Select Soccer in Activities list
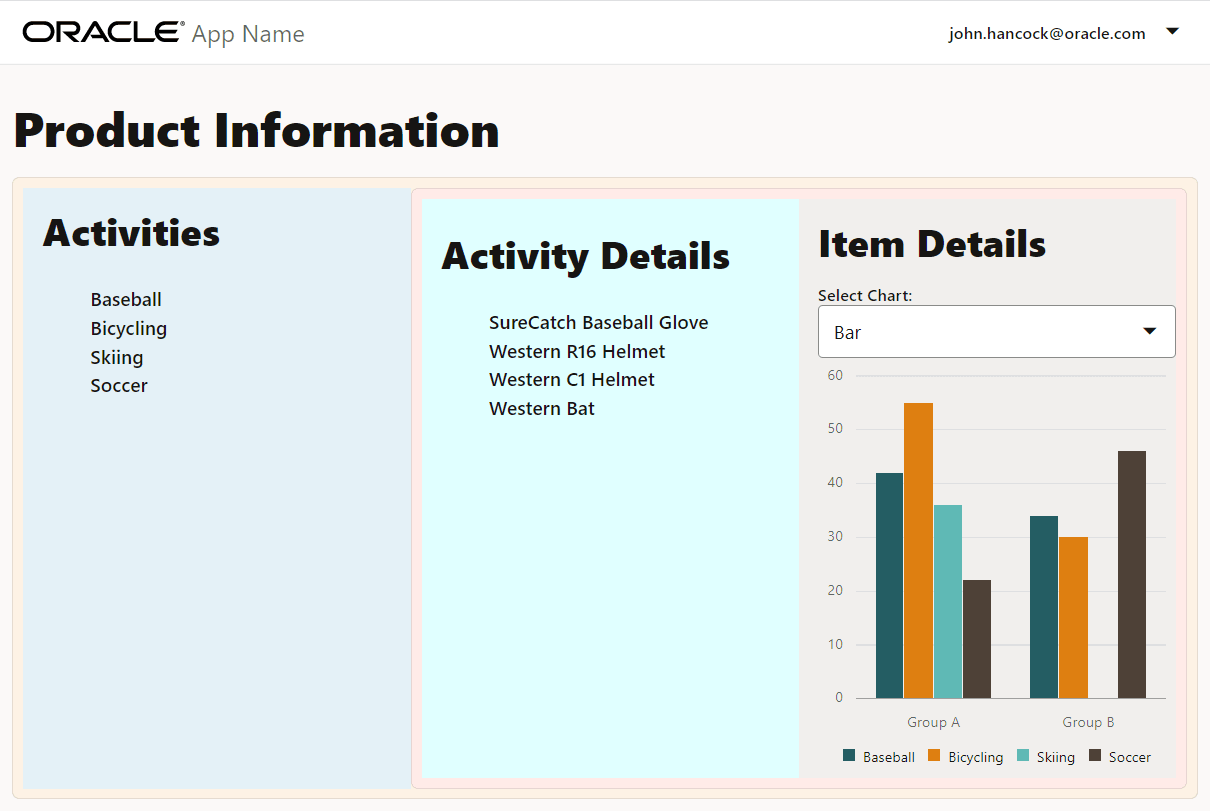Viewport: 1210px width, 811px height. 119,386
